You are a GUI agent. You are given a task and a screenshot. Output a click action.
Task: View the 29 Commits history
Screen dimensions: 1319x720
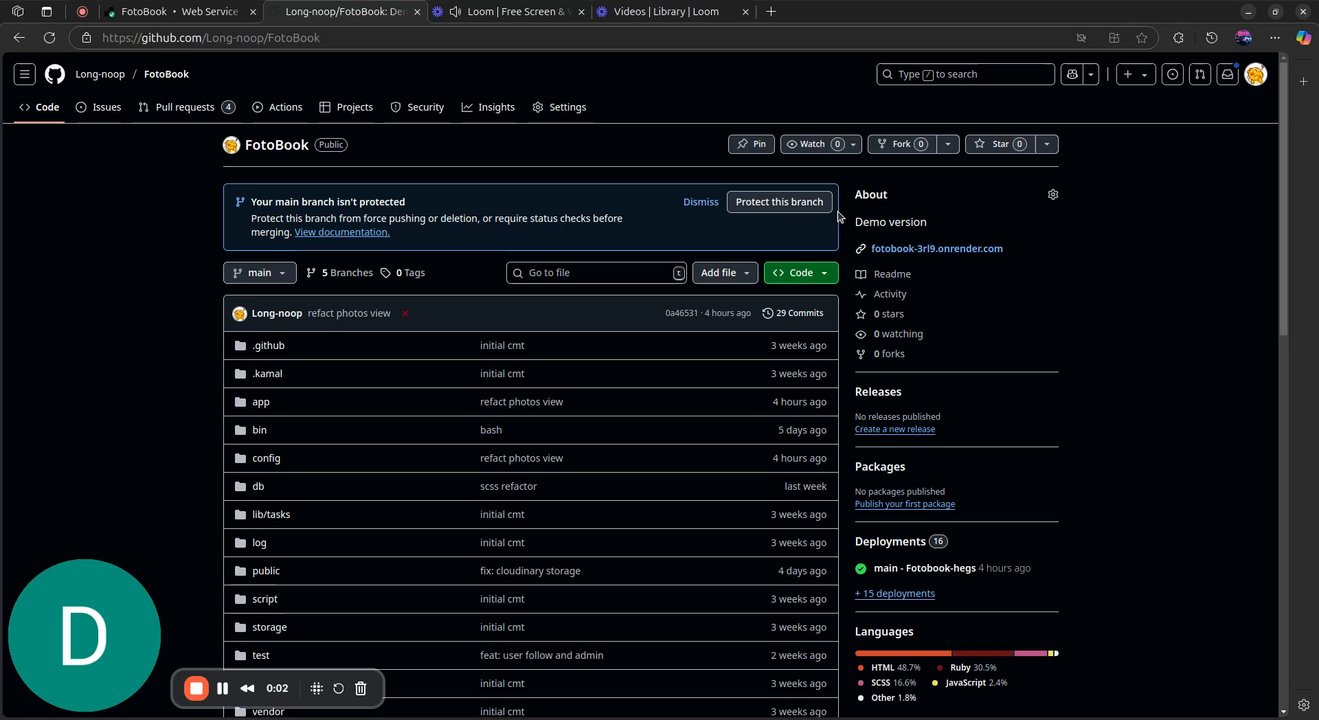[x=793, y=313]
